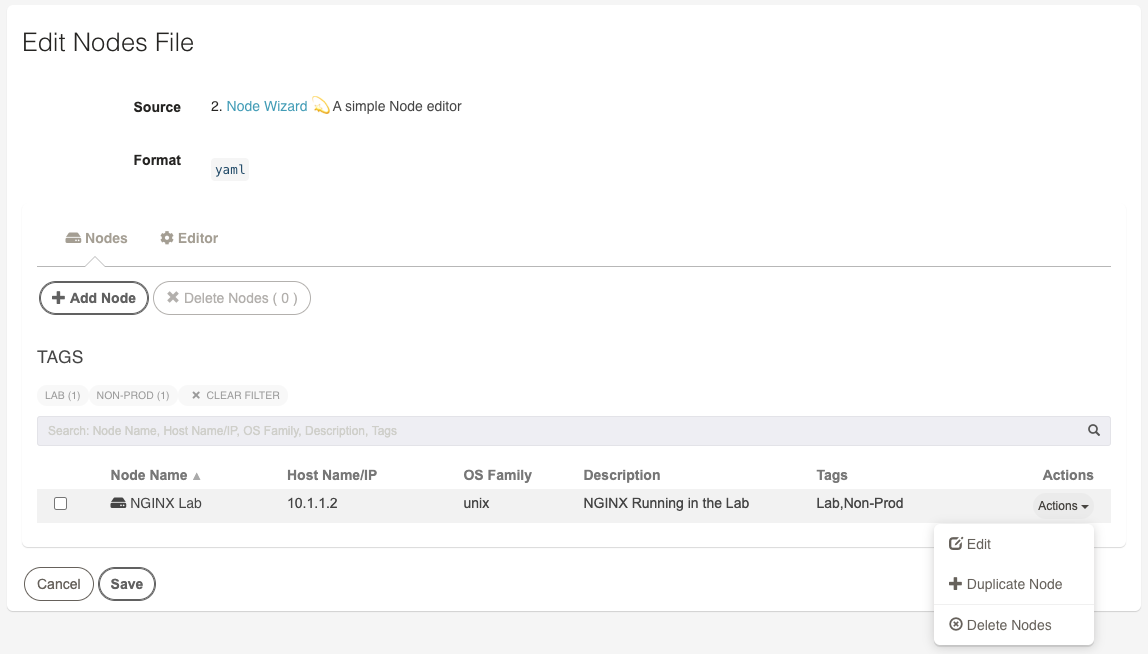The height and width of the screenshot is (654, 1148).
Task: Click the circled X Delete Nodes icon
Action: (x=955, y=624)
